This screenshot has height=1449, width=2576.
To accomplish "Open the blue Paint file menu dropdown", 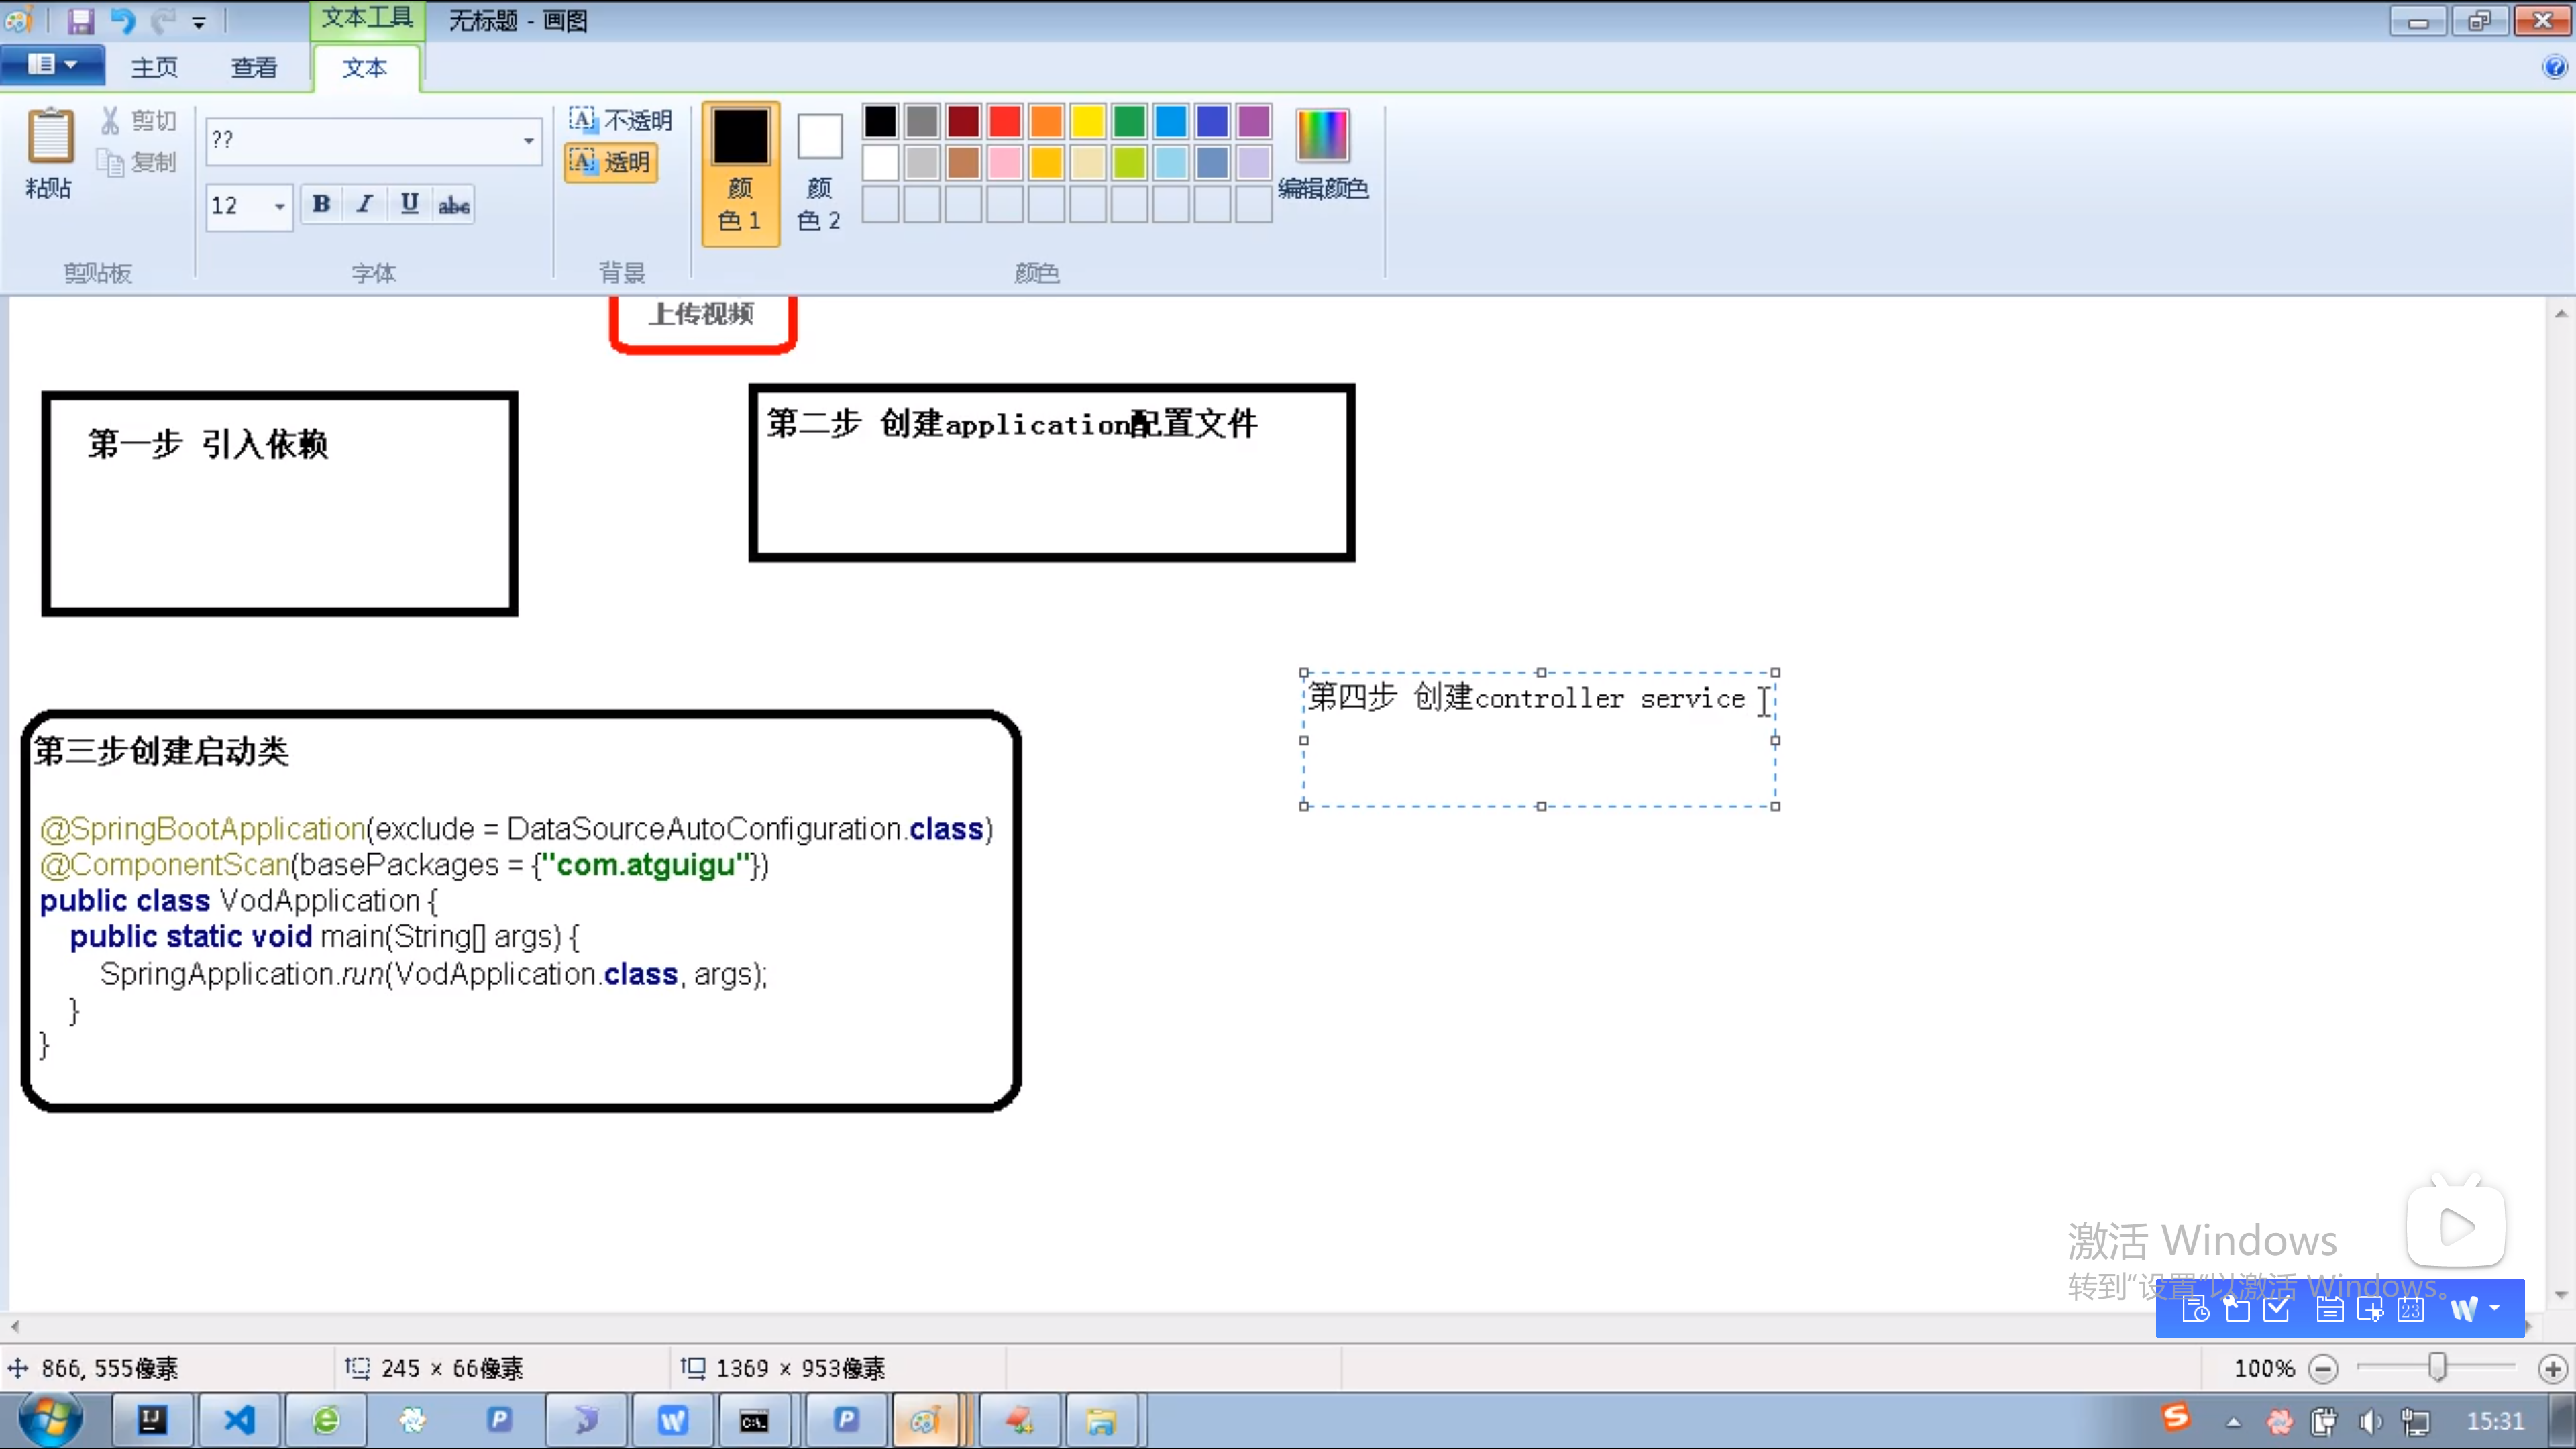I will tap(52, 65).
